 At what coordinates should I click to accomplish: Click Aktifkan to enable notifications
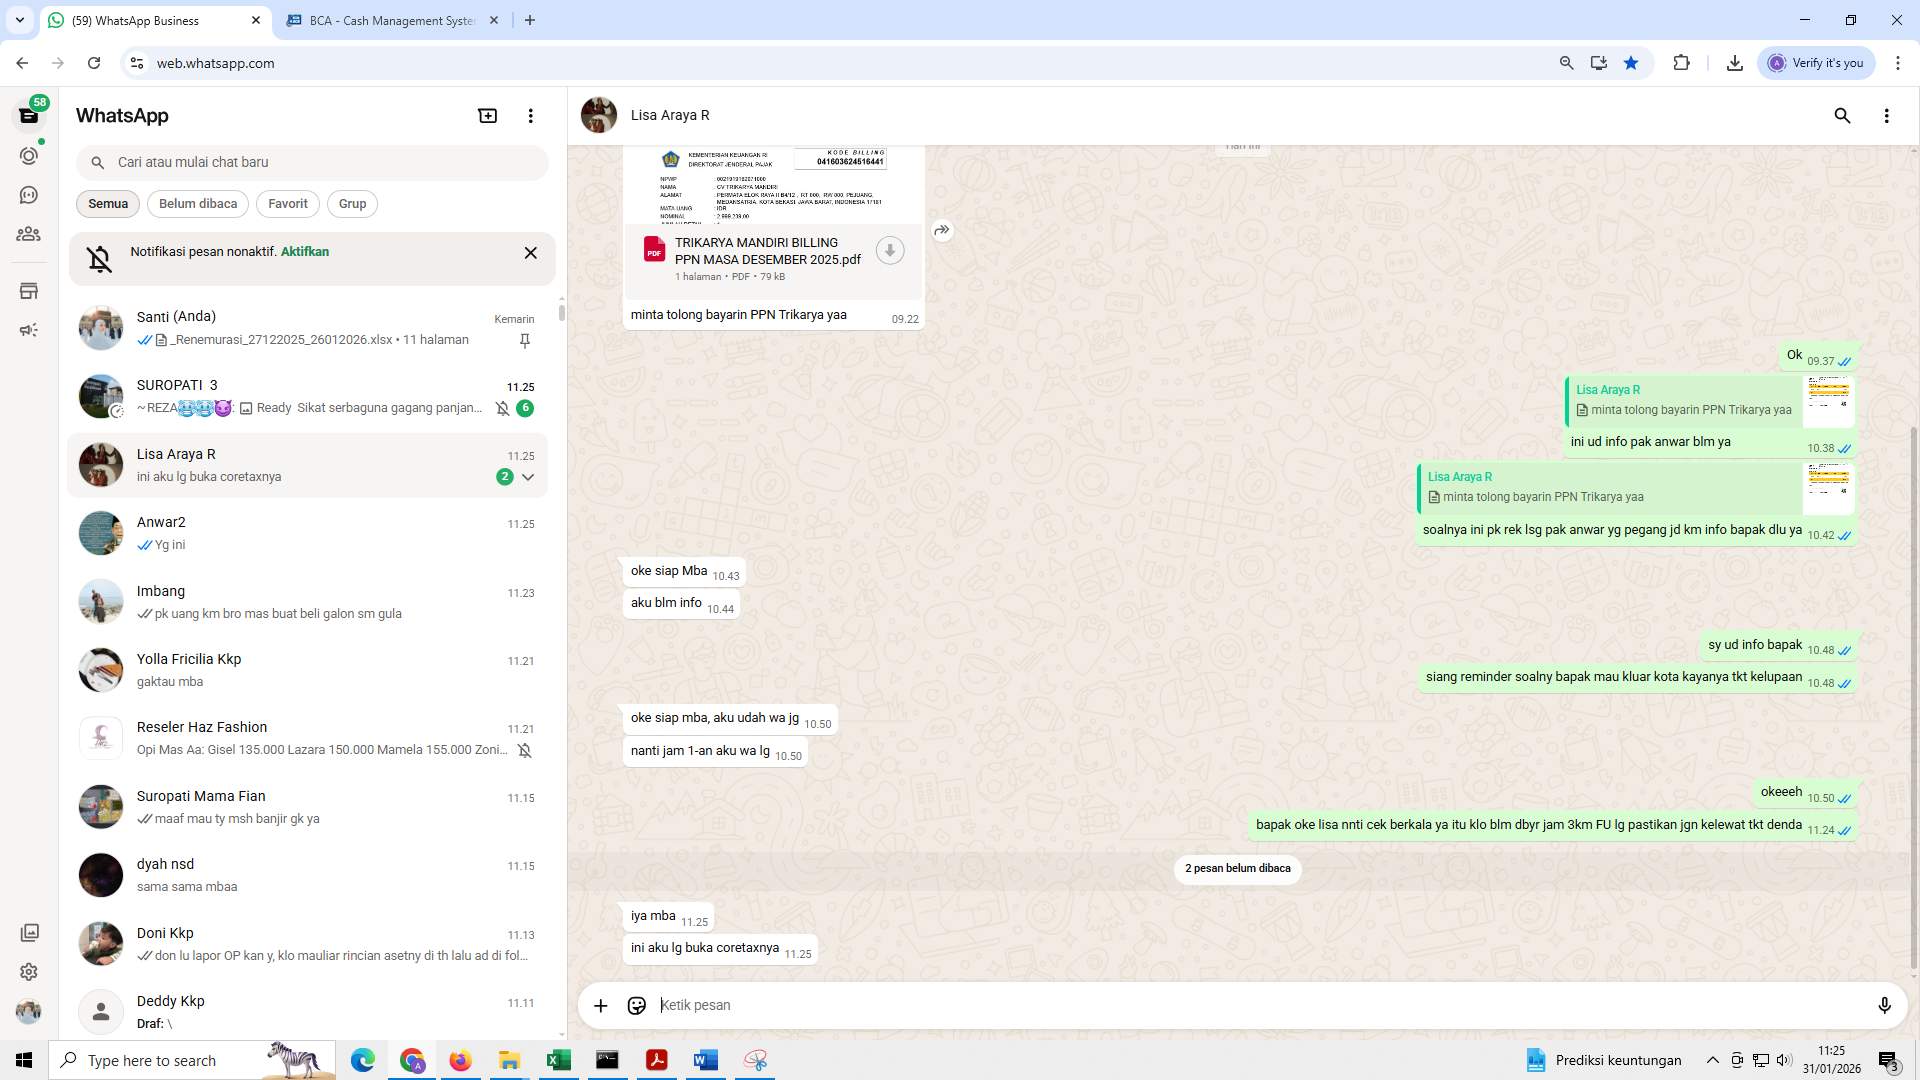click(x=303, y=251)
